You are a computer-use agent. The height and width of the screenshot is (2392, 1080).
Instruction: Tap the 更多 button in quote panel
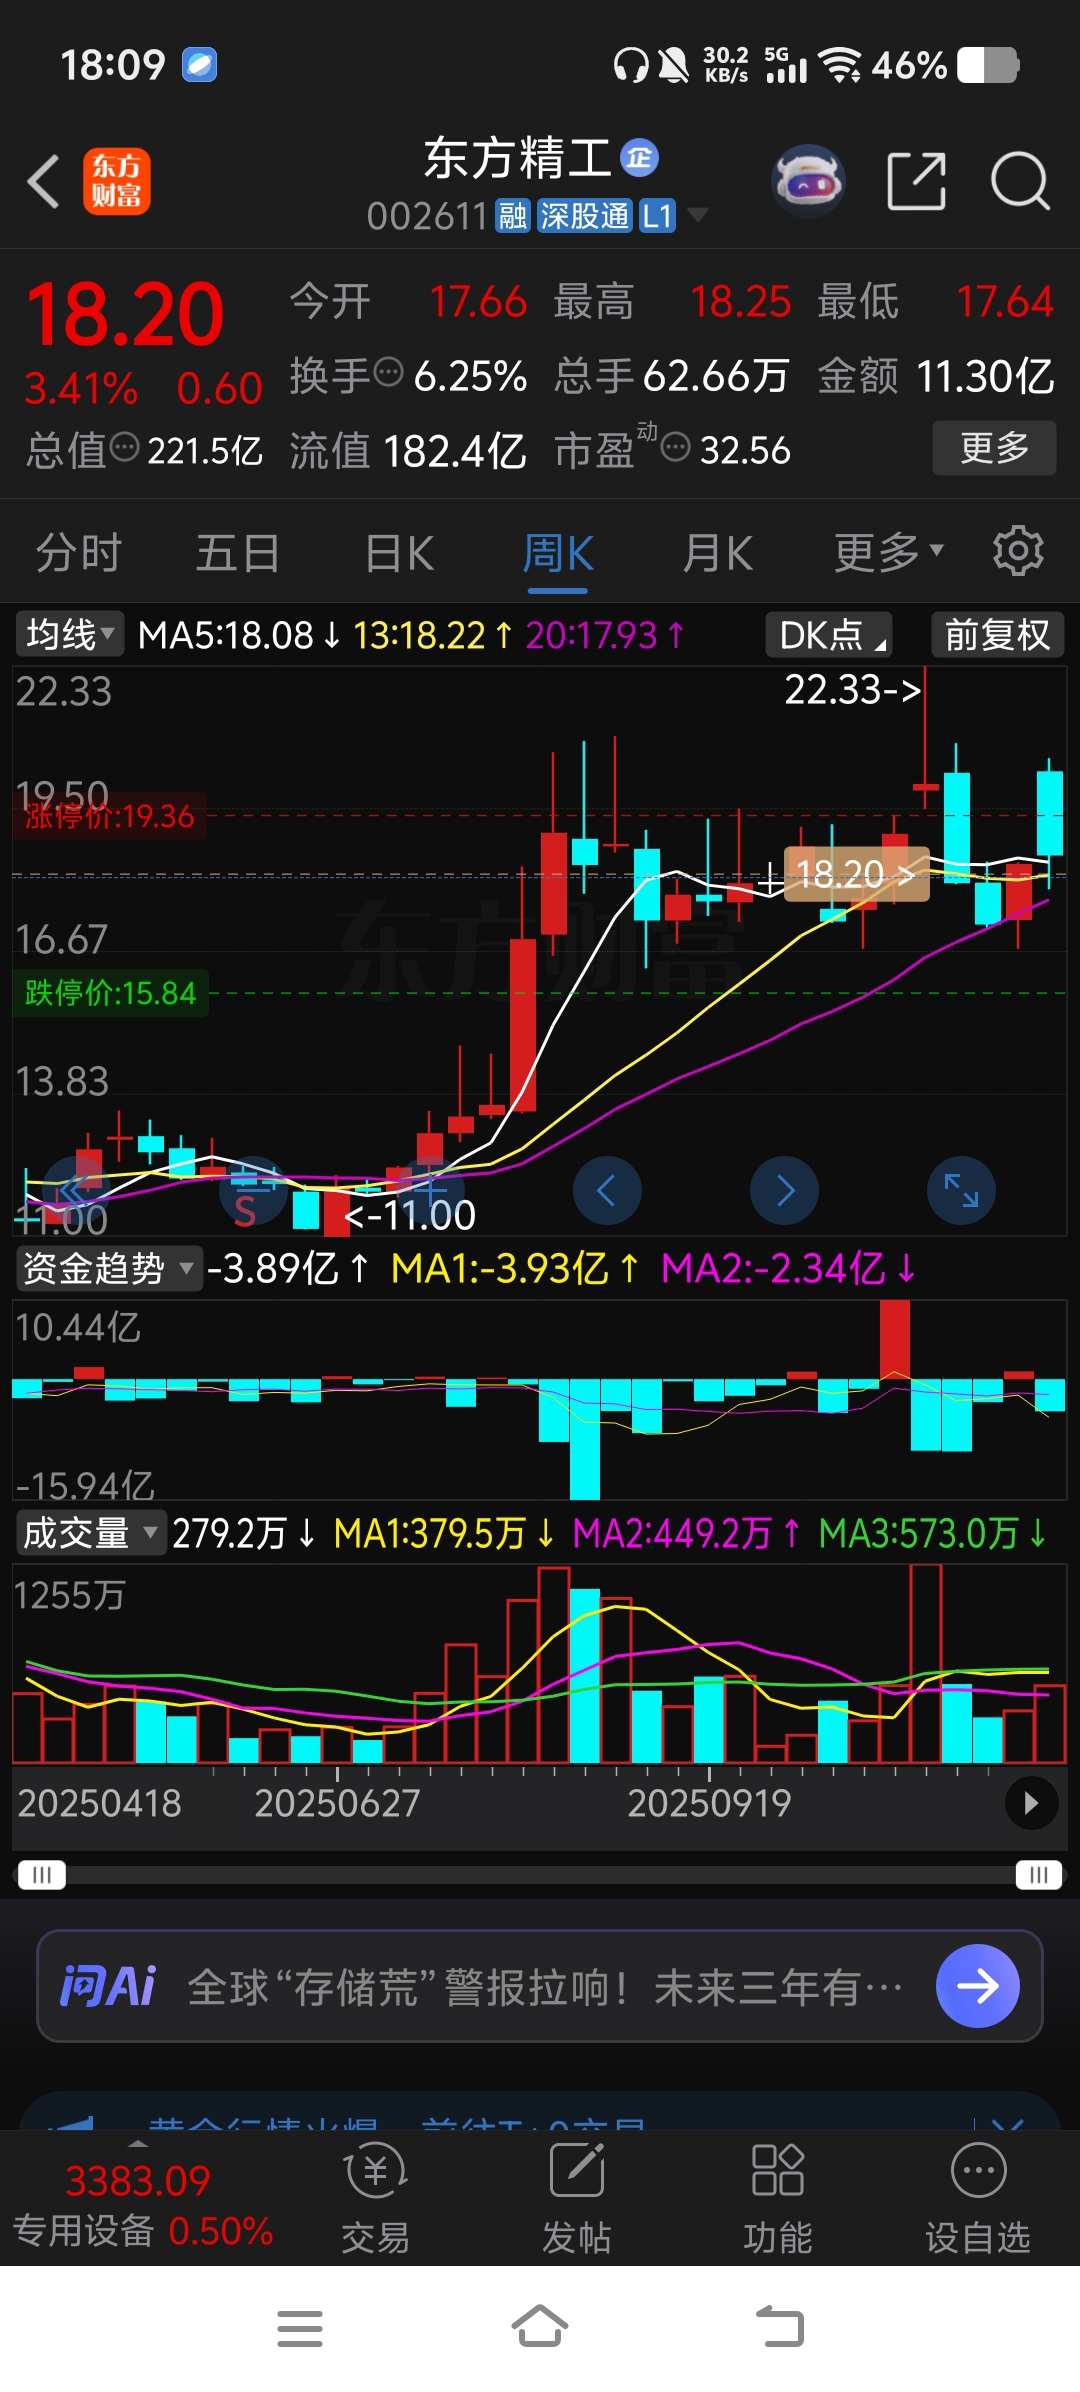click(994, 448)
